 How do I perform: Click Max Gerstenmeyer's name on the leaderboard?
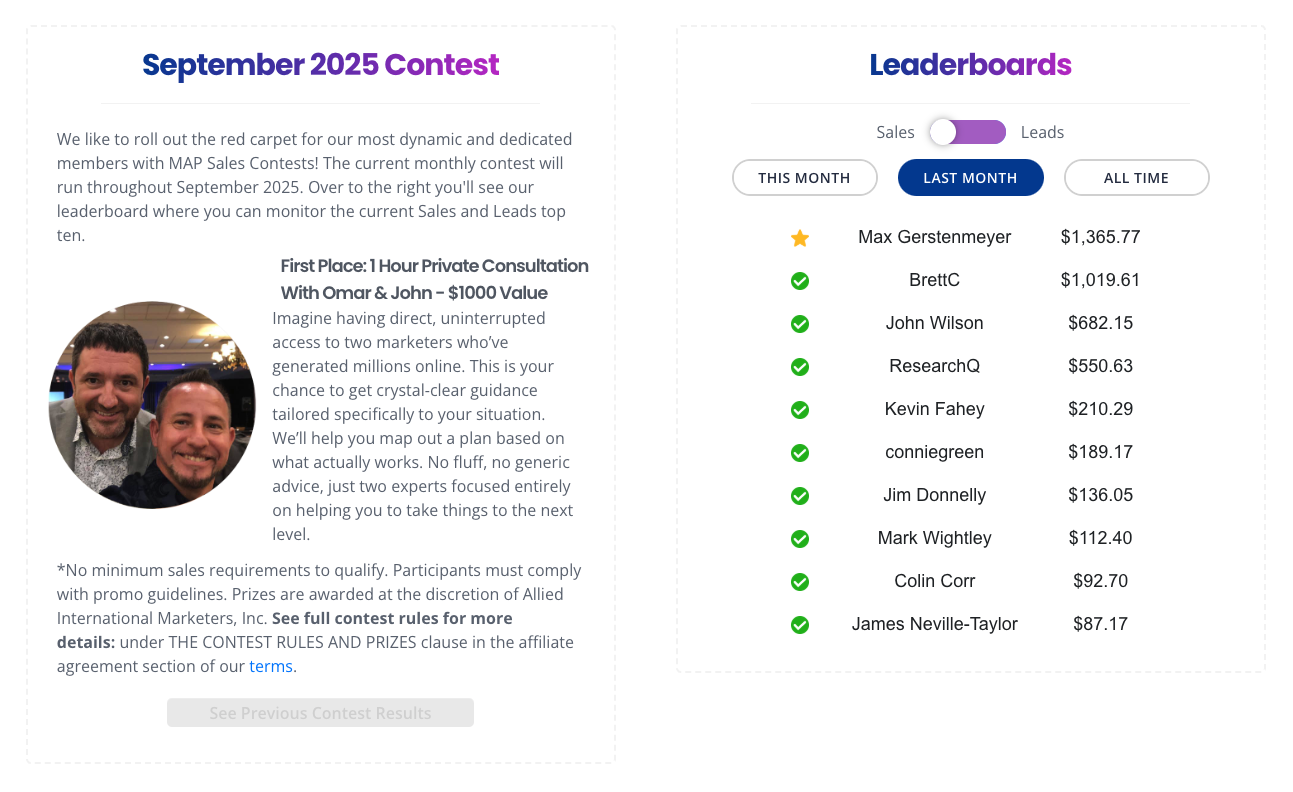934,237
